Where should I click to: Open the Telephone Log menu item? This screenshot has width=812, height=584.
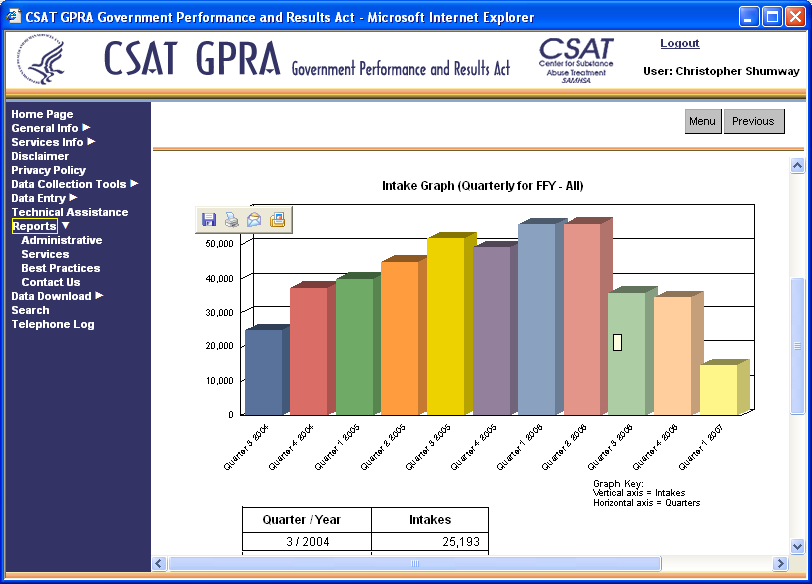pyautogui.click(x=53, y=324)
